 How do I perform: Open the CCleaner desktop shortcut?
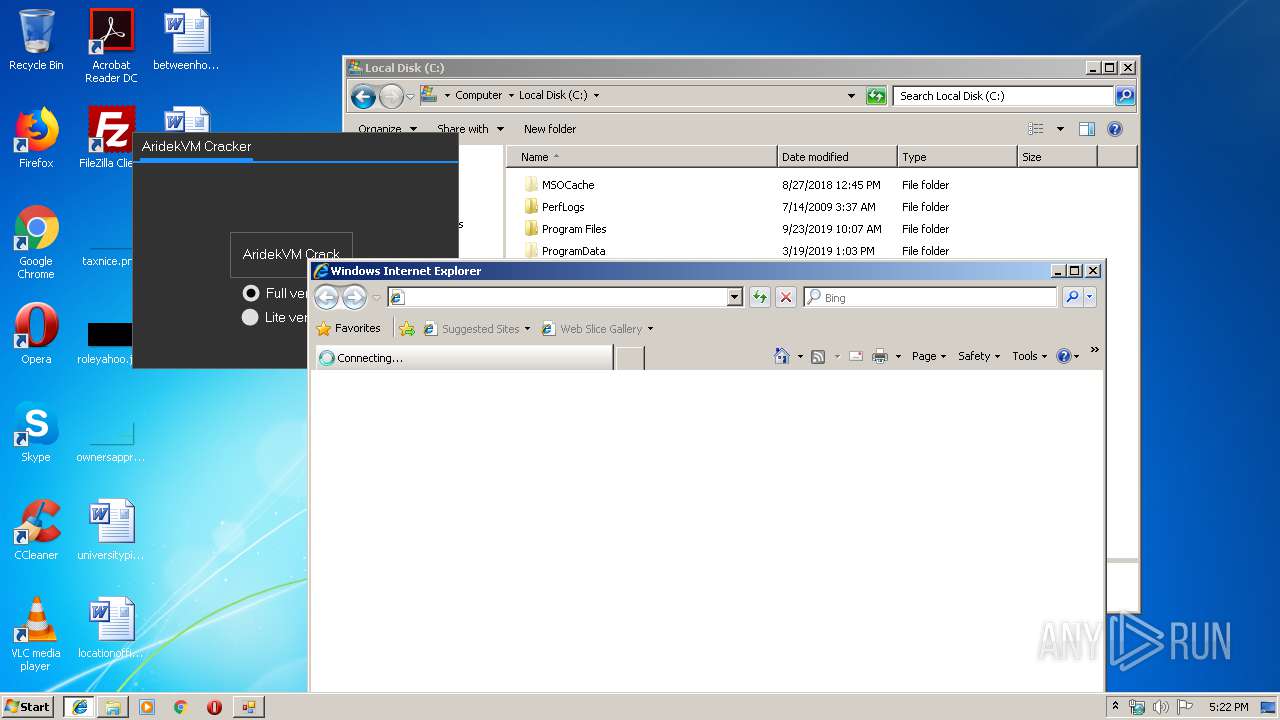pyautogui.click(x=36, y=530)
